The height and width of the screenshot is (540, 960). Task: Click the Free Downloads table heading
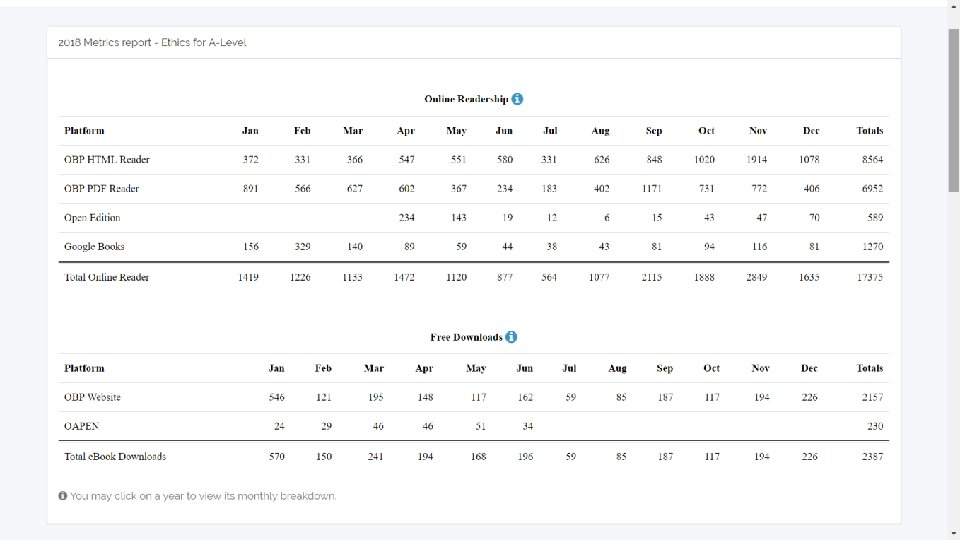coord(466,338)
